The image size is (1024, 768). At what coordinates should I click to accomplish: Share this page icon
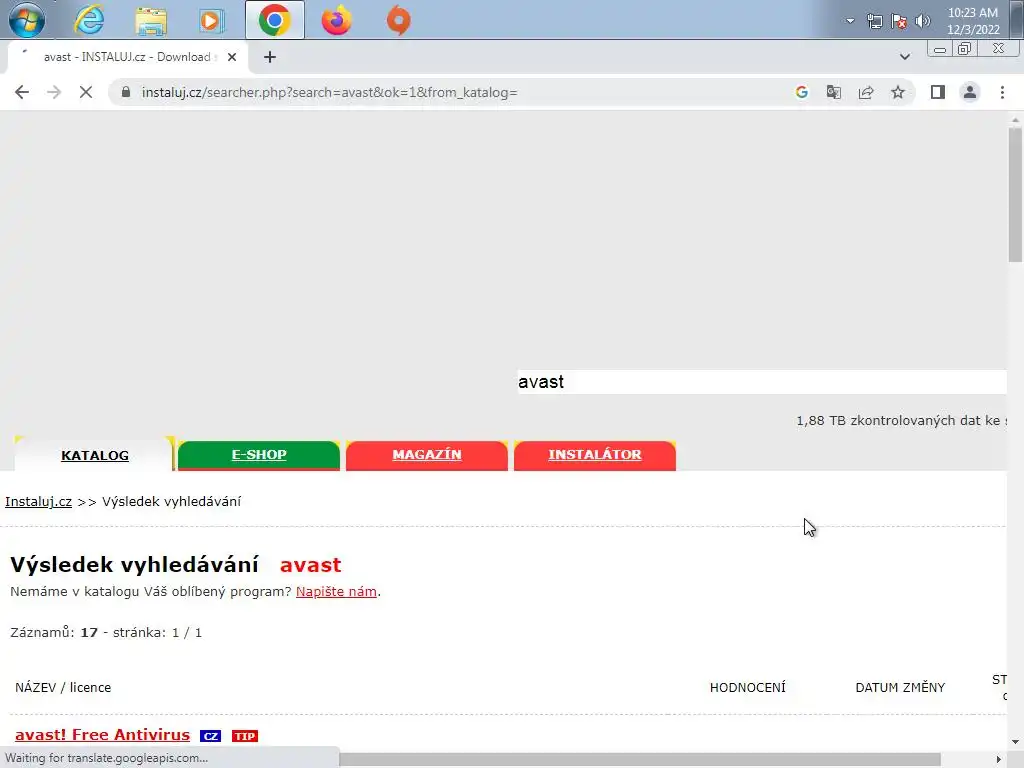pyautogui.click(x=866, y=92)
